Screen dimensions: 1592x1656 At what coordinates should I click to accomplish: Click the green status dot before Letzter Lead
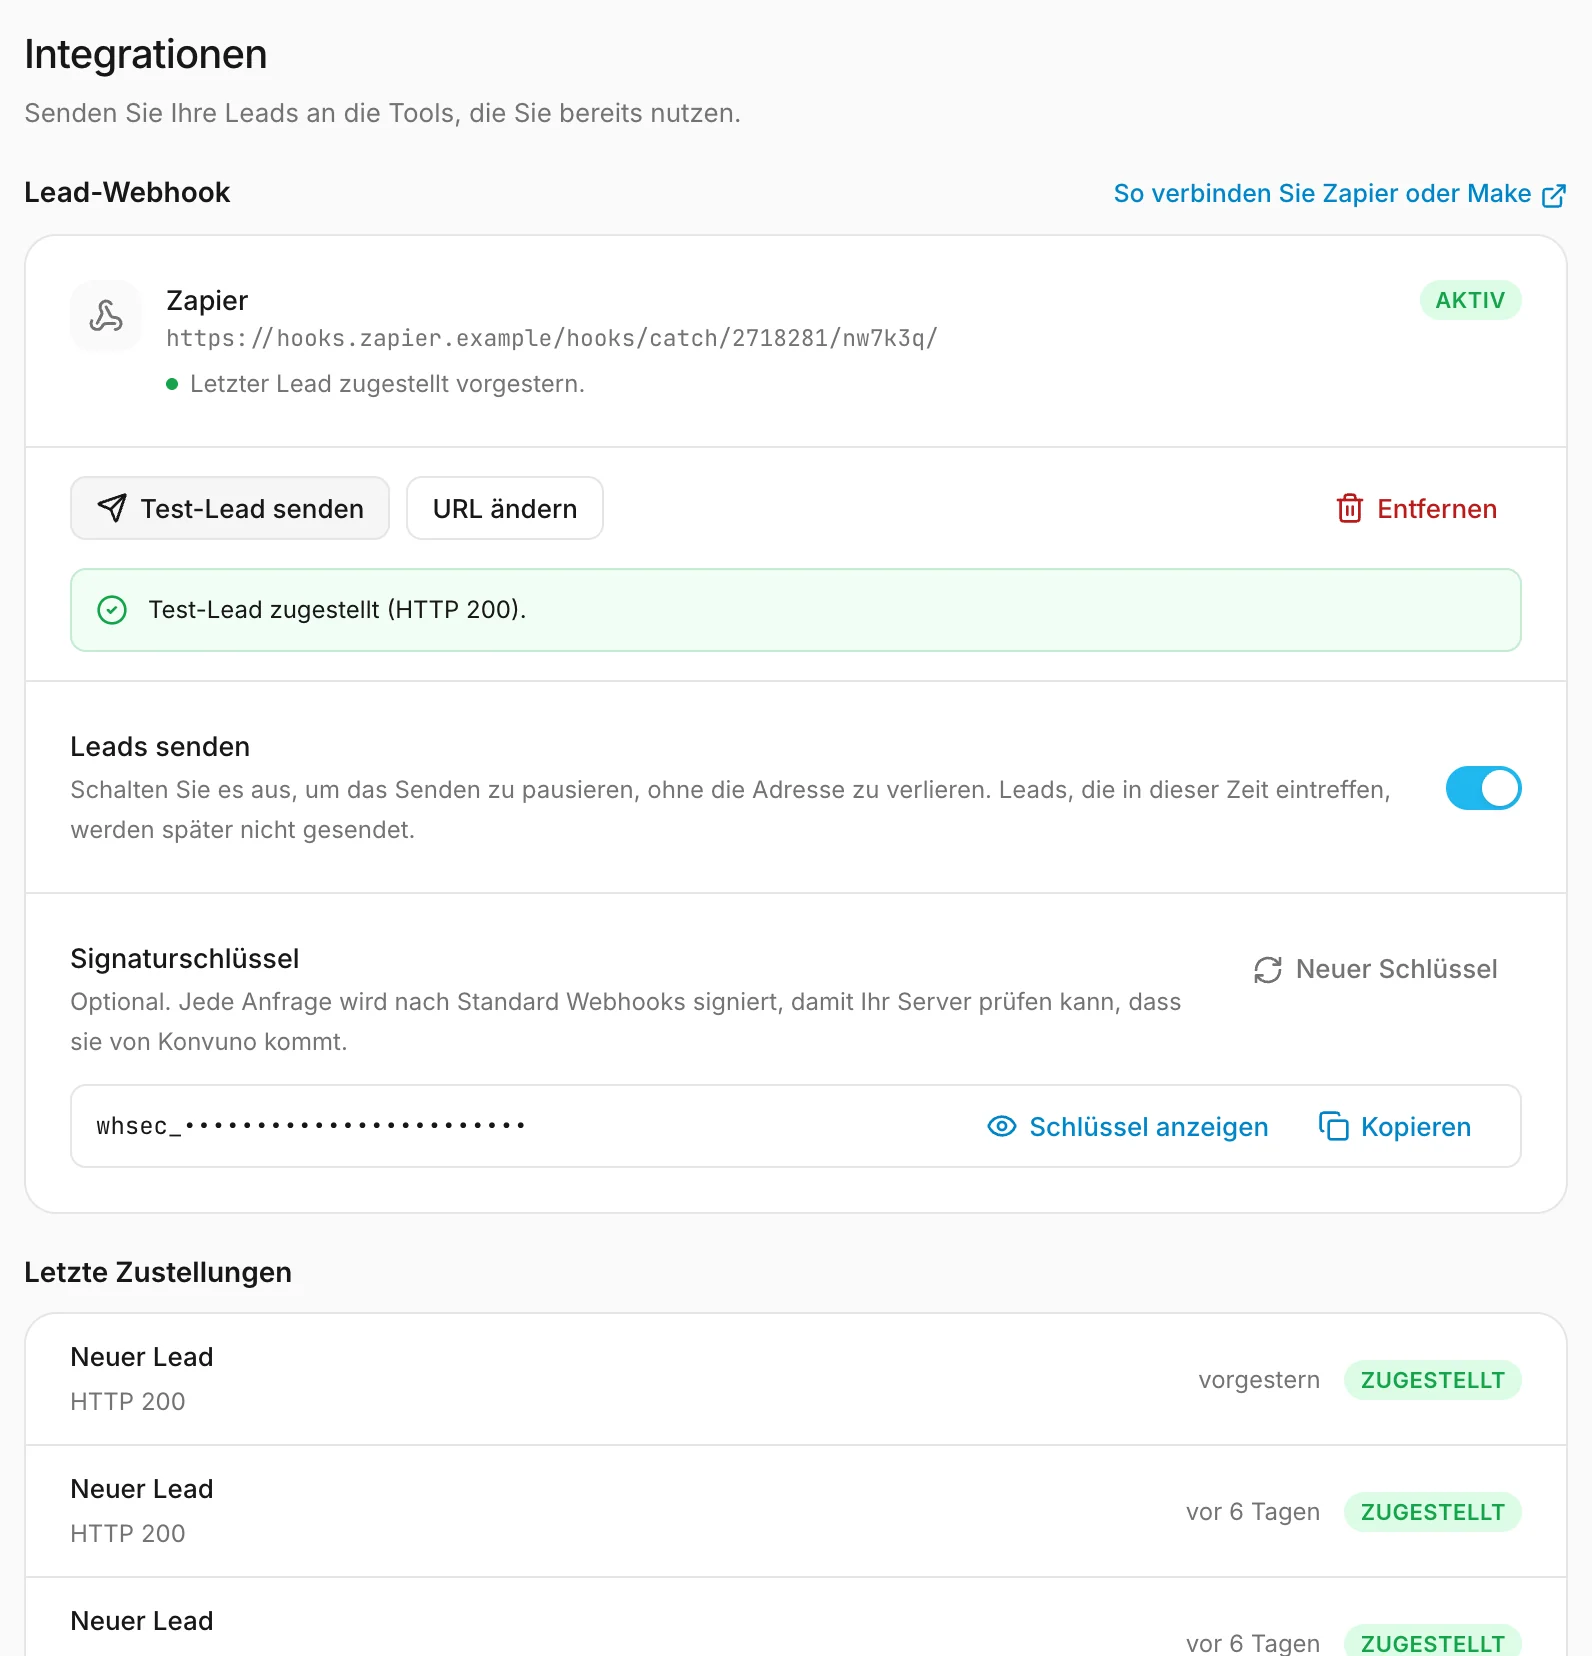click(172, 384)
